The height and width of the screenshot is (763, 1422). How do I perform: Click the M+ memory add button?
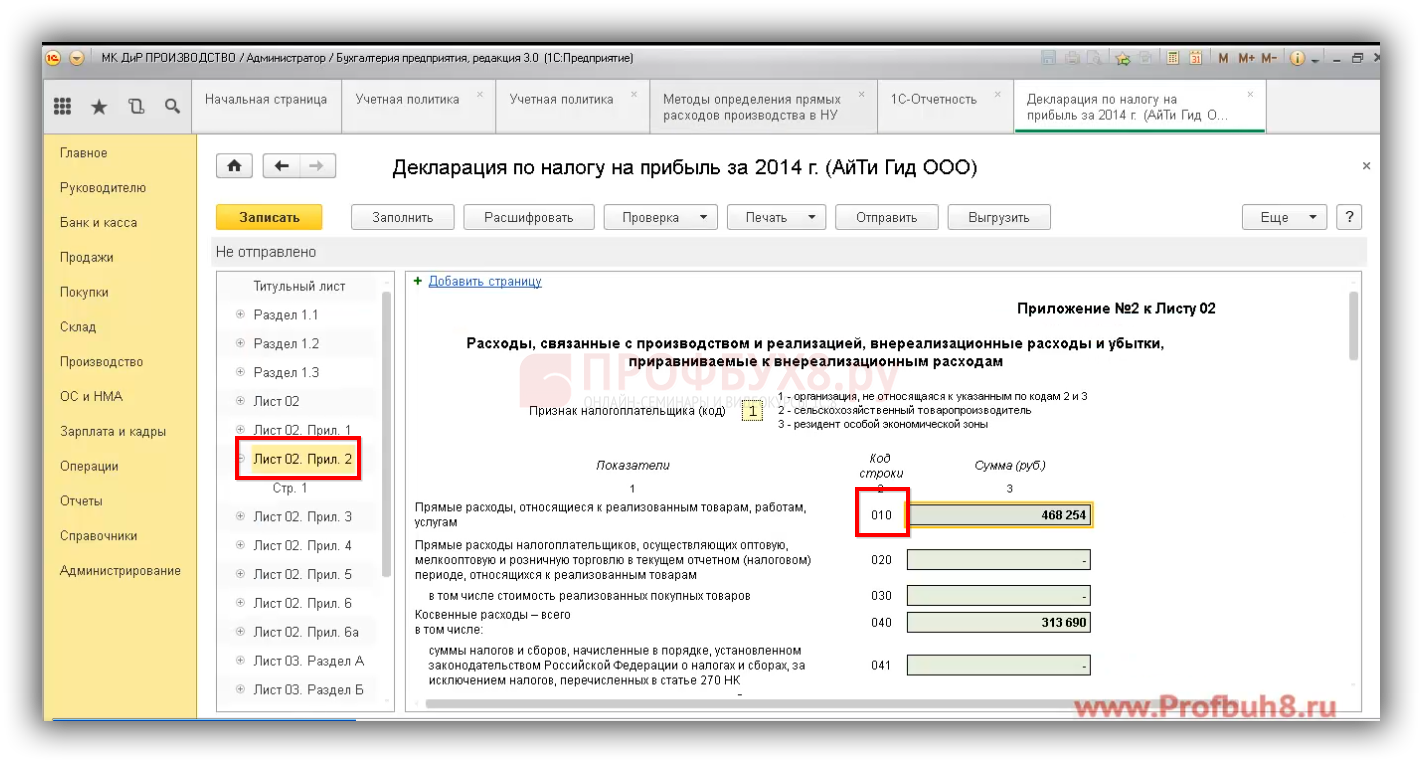[1246, 58]
